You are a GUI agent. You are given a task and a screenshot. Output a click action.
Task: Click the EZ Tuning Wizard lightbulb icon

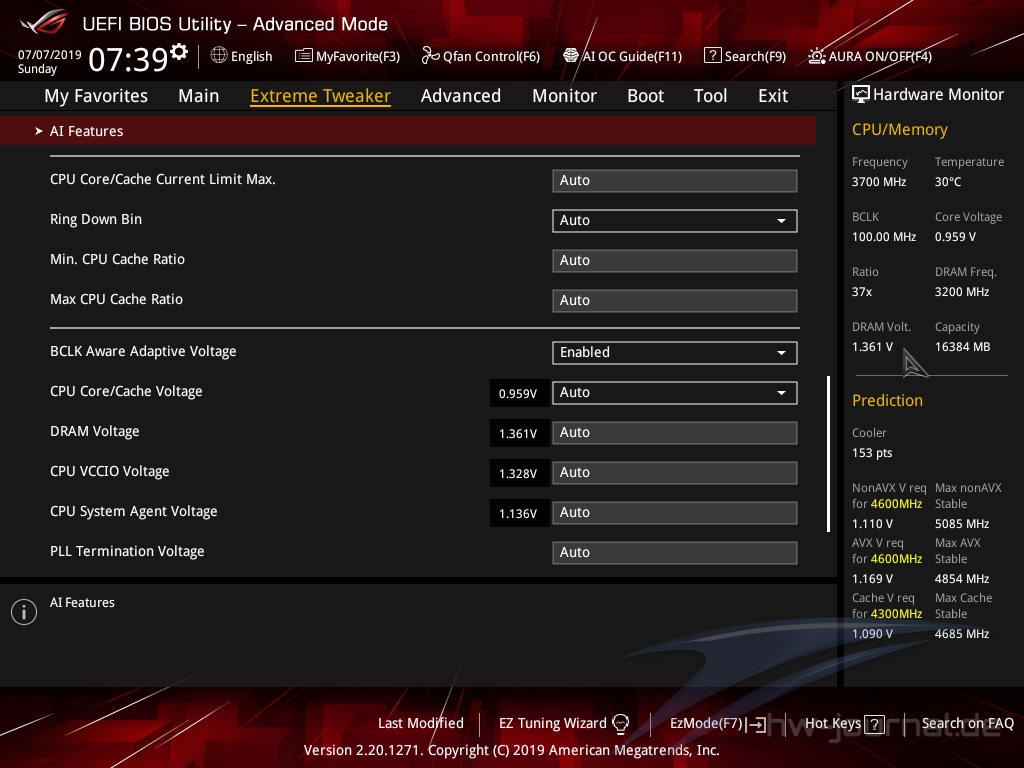pos(620,723)
